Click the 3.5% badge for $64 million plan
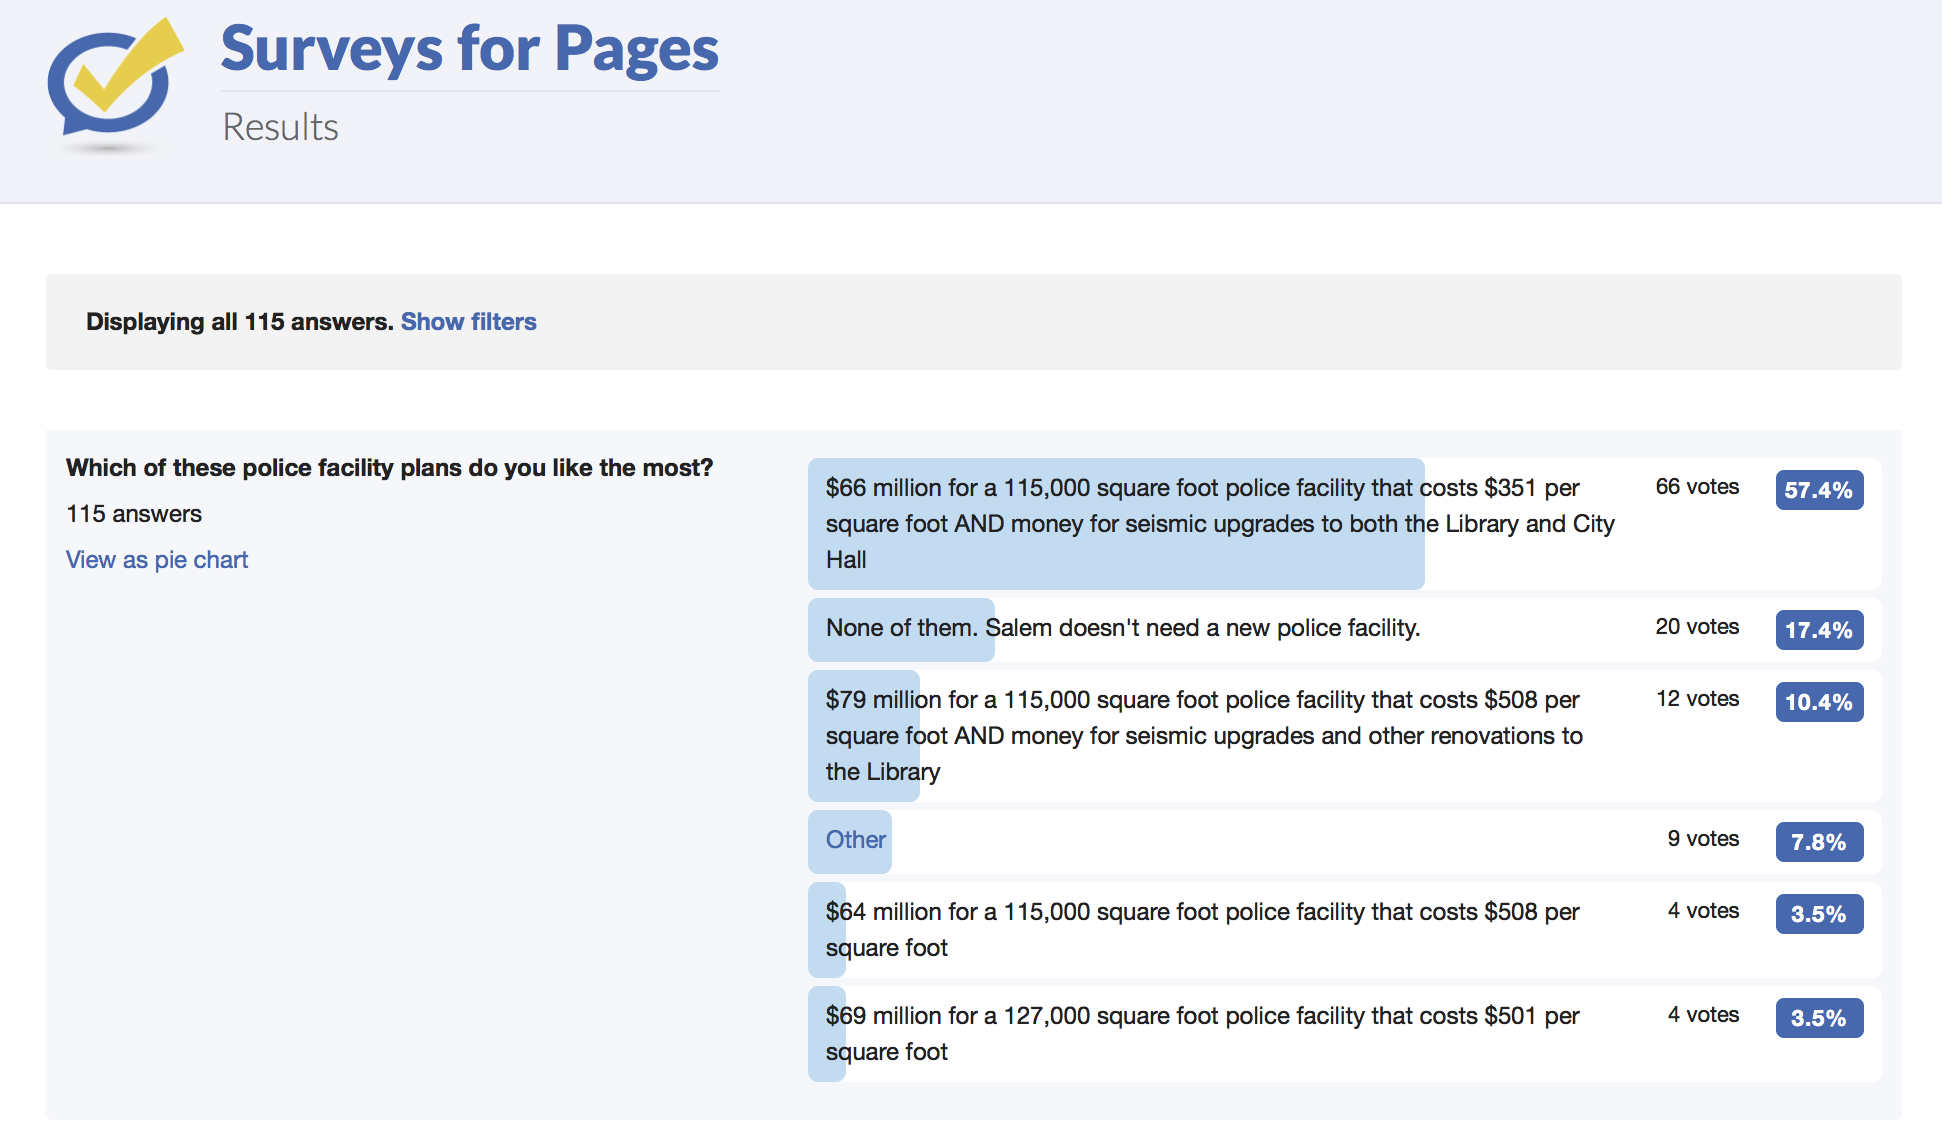The image size is (1942, 1148). (x=1818, y=914)
